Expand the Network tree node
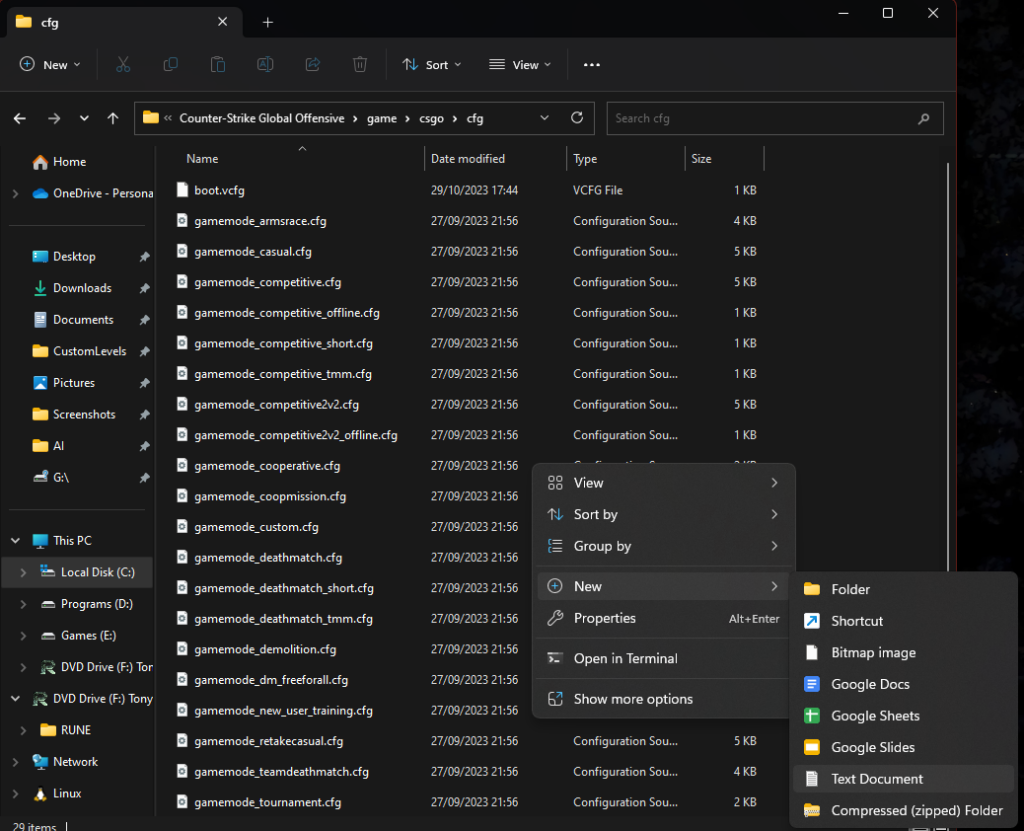 [x=15, y=762]
